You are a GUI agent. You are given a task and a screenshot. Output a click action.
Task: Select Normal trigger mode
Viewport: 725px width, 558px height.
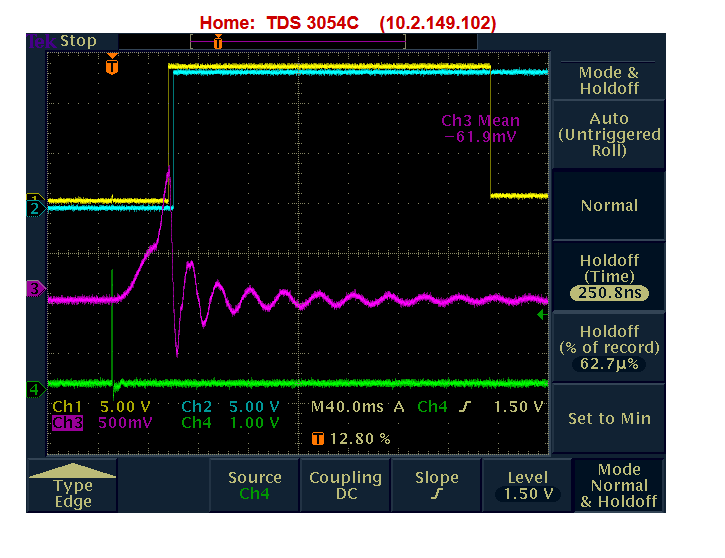click(609, 205)
